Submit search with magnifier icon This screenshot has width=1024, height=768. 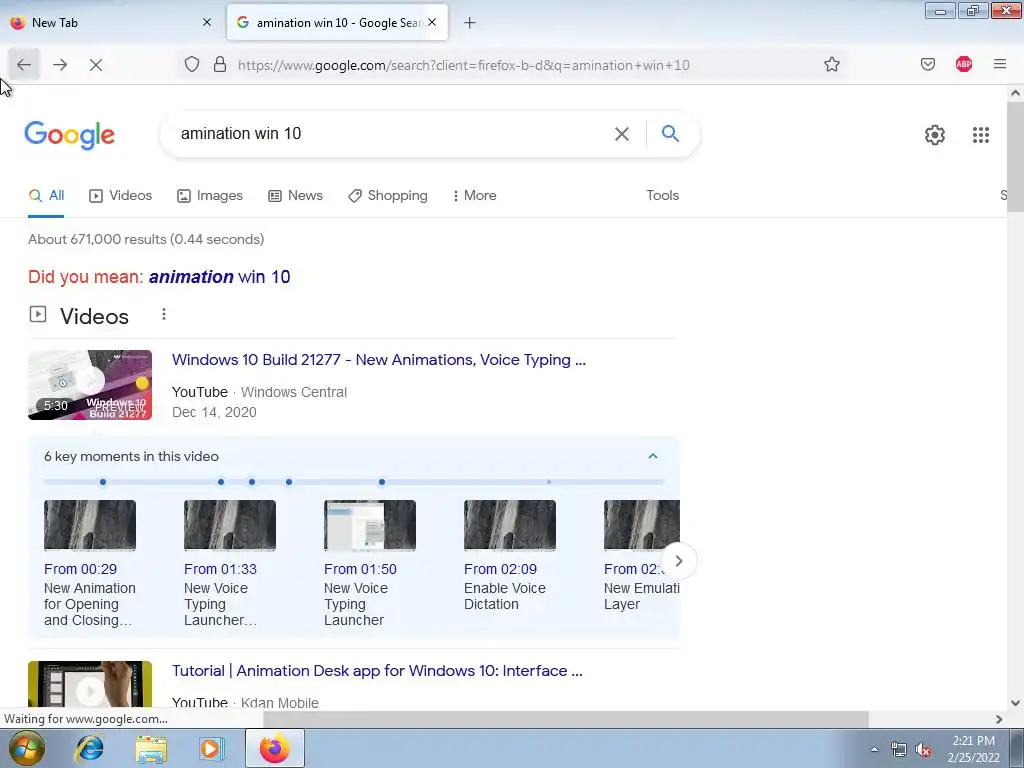[670, 134]
